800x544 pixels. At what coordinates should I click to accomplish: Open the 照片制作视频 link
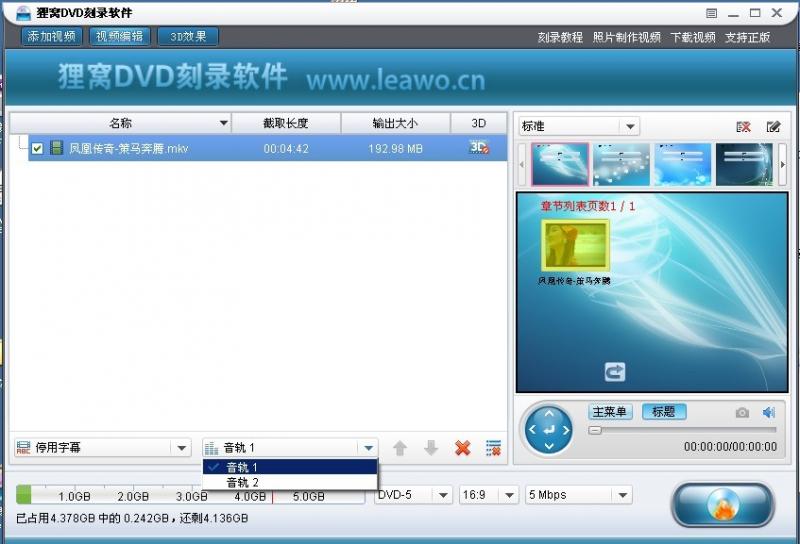tap(627, 37)
